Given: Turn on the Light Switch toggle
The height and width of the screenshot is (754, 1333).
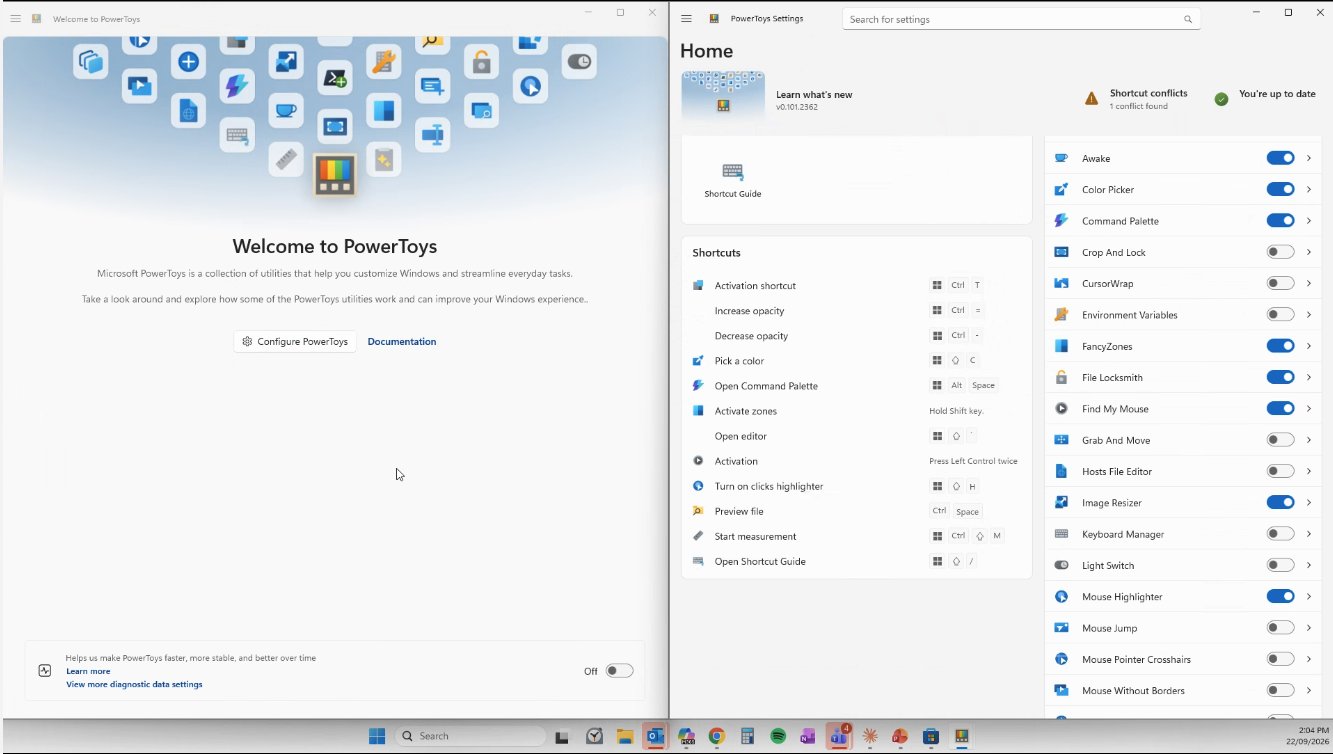Looking at the screenshot, I should point(1280,566).
